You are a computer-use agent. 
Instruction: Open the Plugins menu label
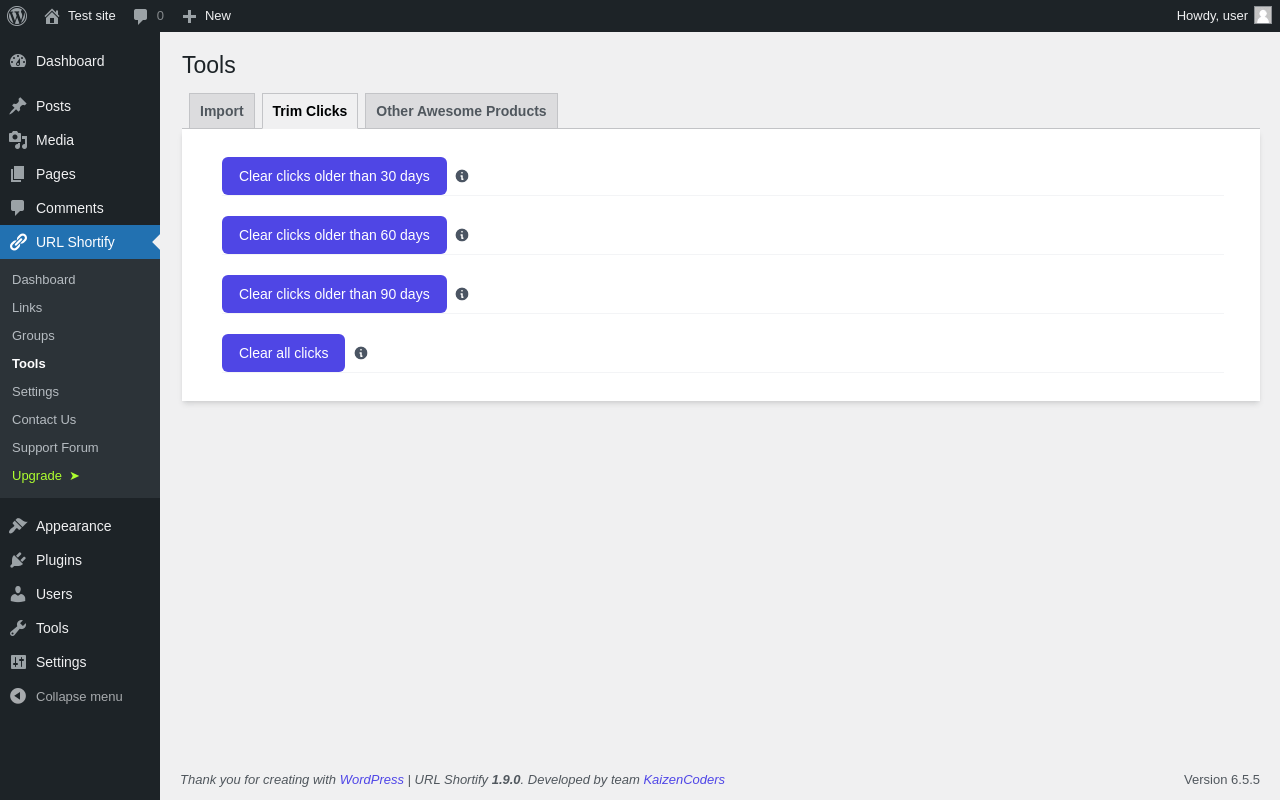pos(59,560)
